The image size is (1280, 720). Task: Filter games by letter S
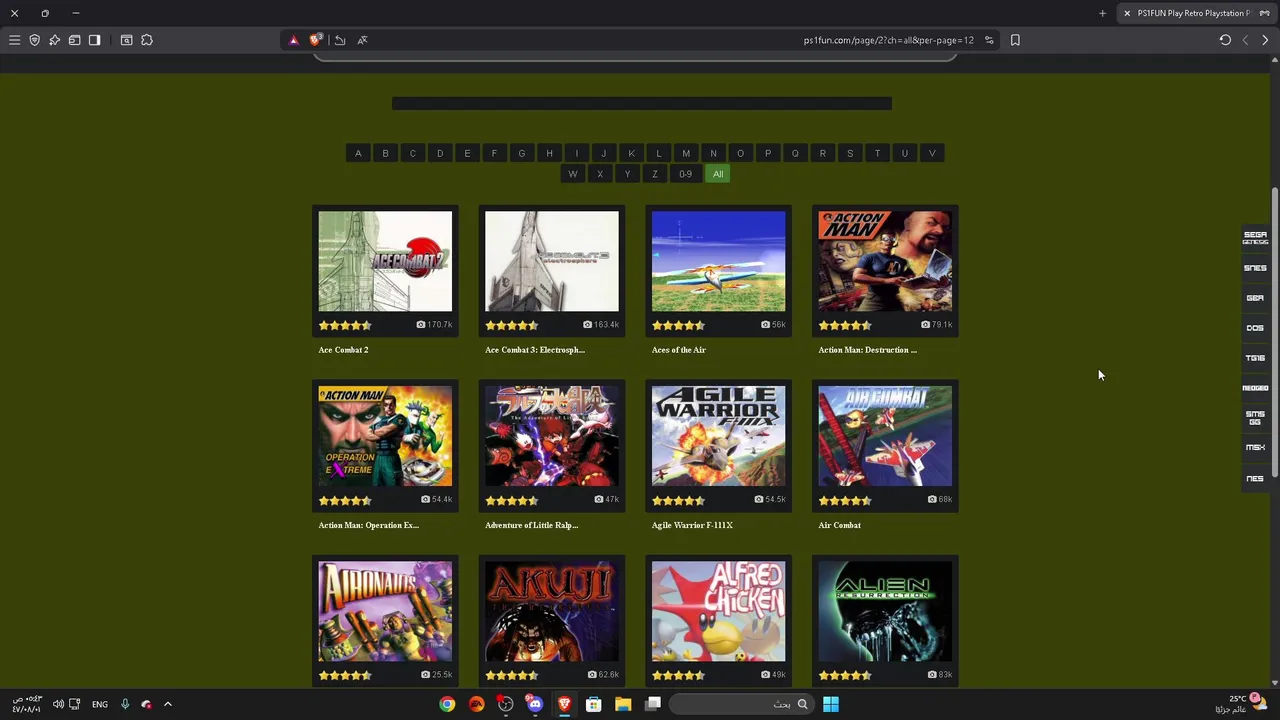850,153
